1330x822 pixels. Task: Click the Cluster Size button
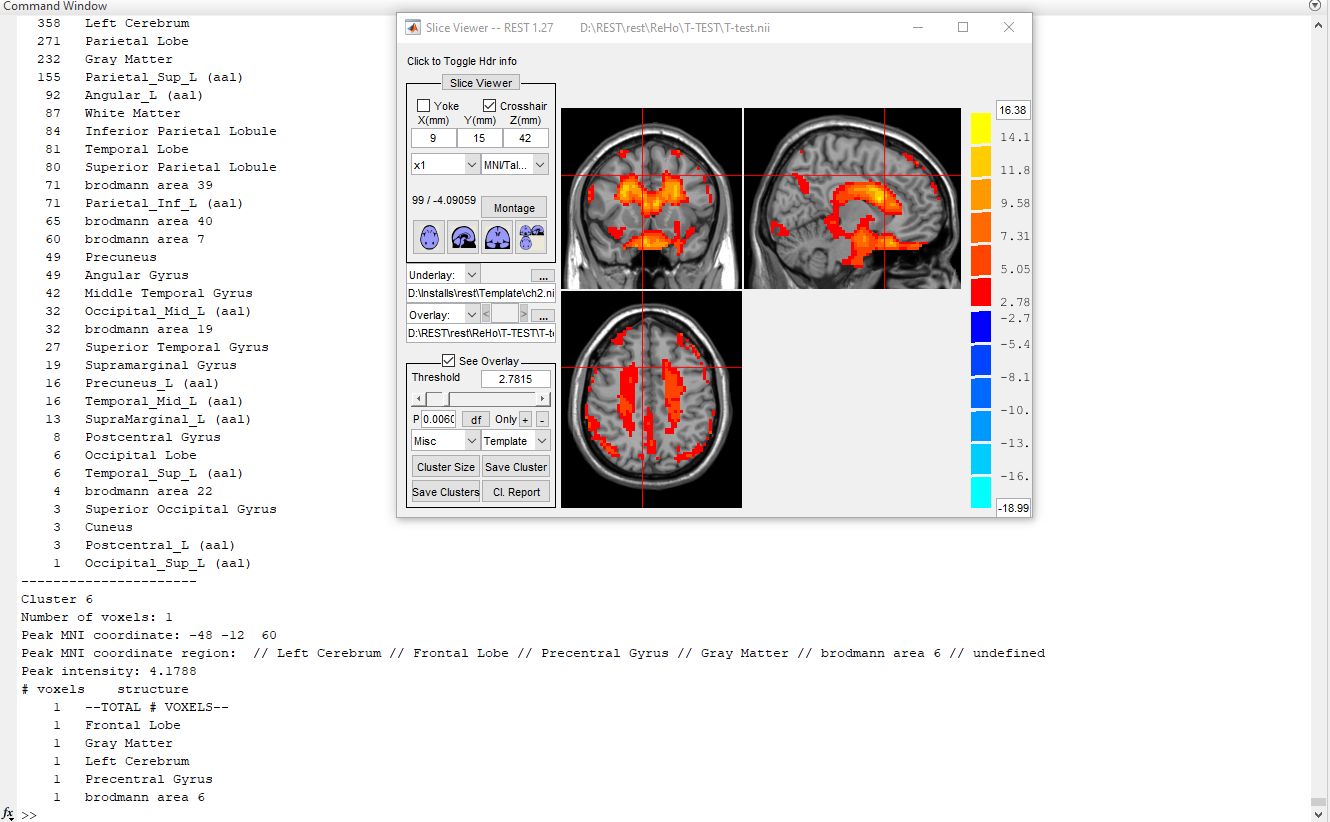[446, 467]
